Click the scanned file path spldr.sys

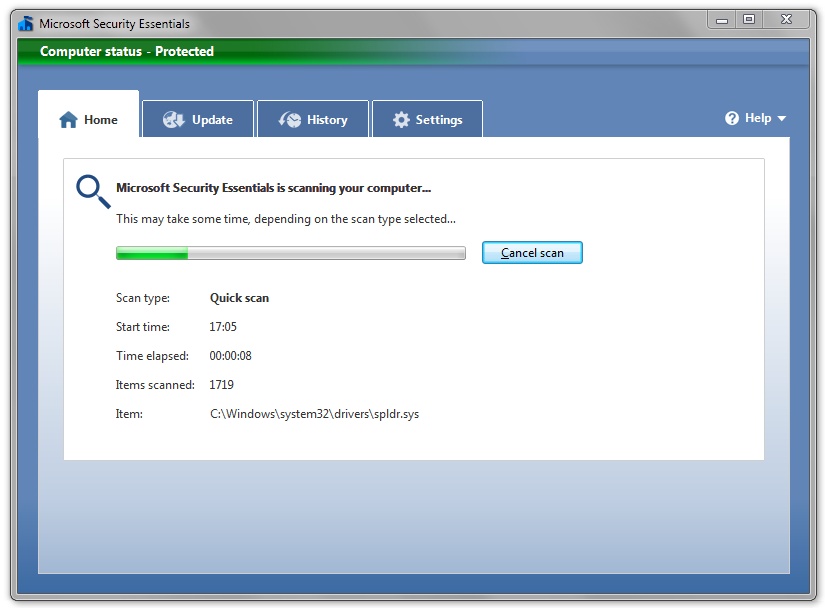point(315,414)
